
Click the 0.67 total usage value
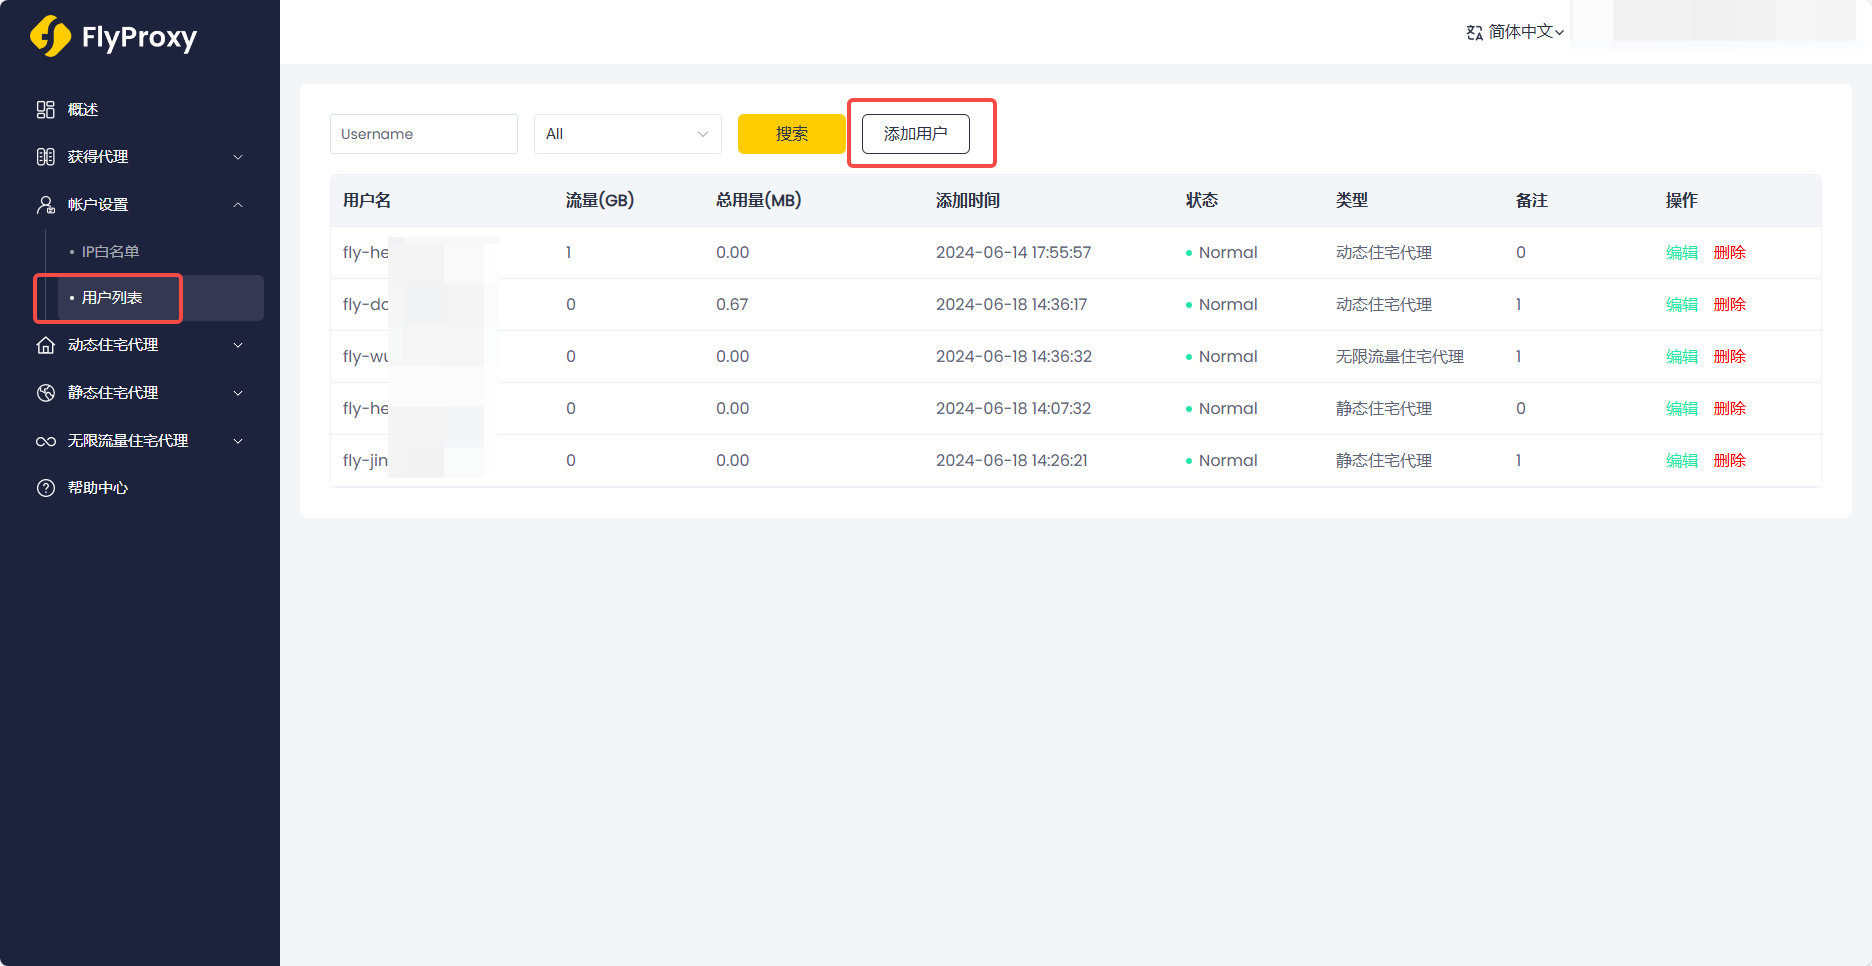pos(732,305)
